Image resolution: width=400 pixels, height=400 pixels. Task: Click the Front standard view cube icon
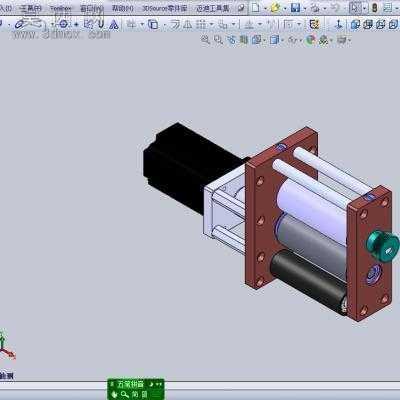click(355, 24)
